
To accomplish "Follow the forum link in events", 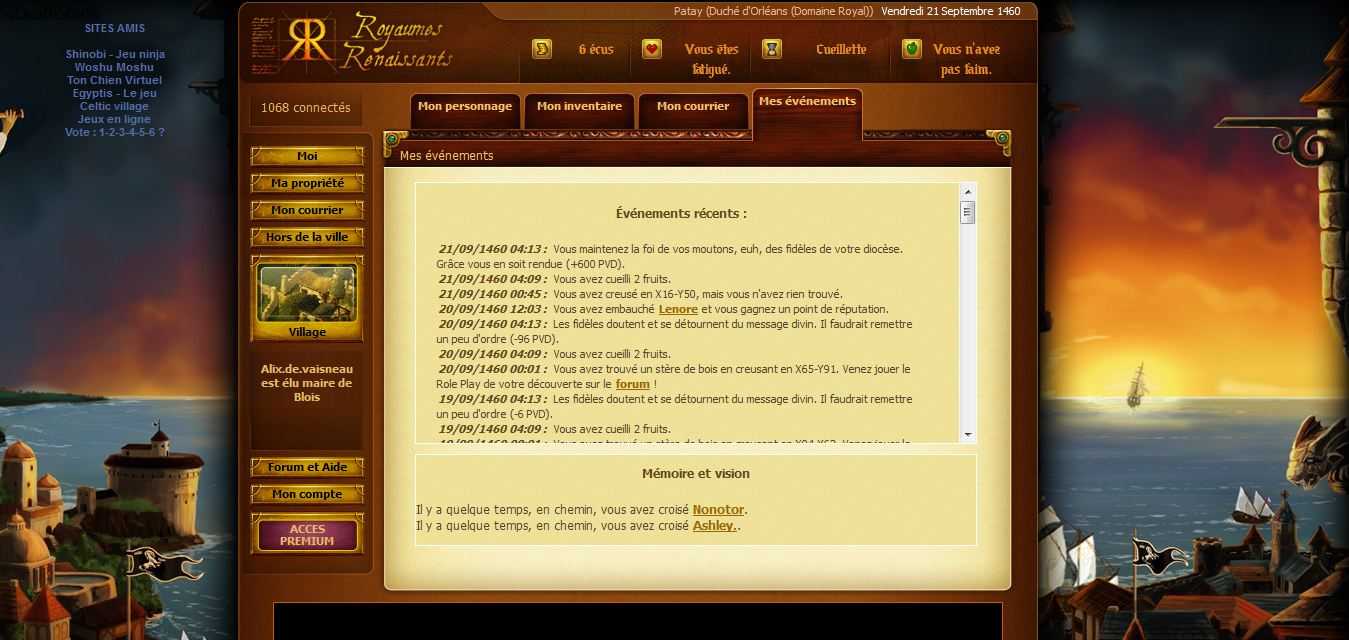I will 632,384.
